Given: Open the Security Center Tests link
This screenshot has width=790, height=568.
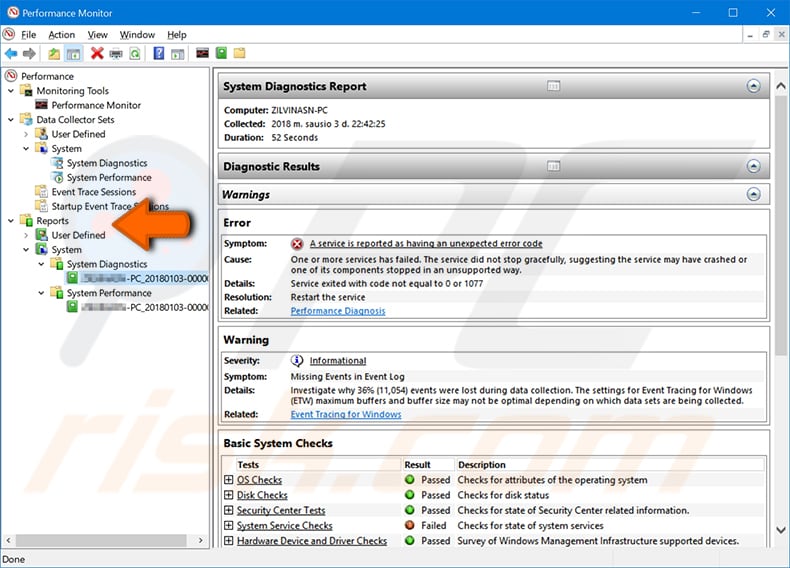Looking at the screenshot, I should (281, 510).
